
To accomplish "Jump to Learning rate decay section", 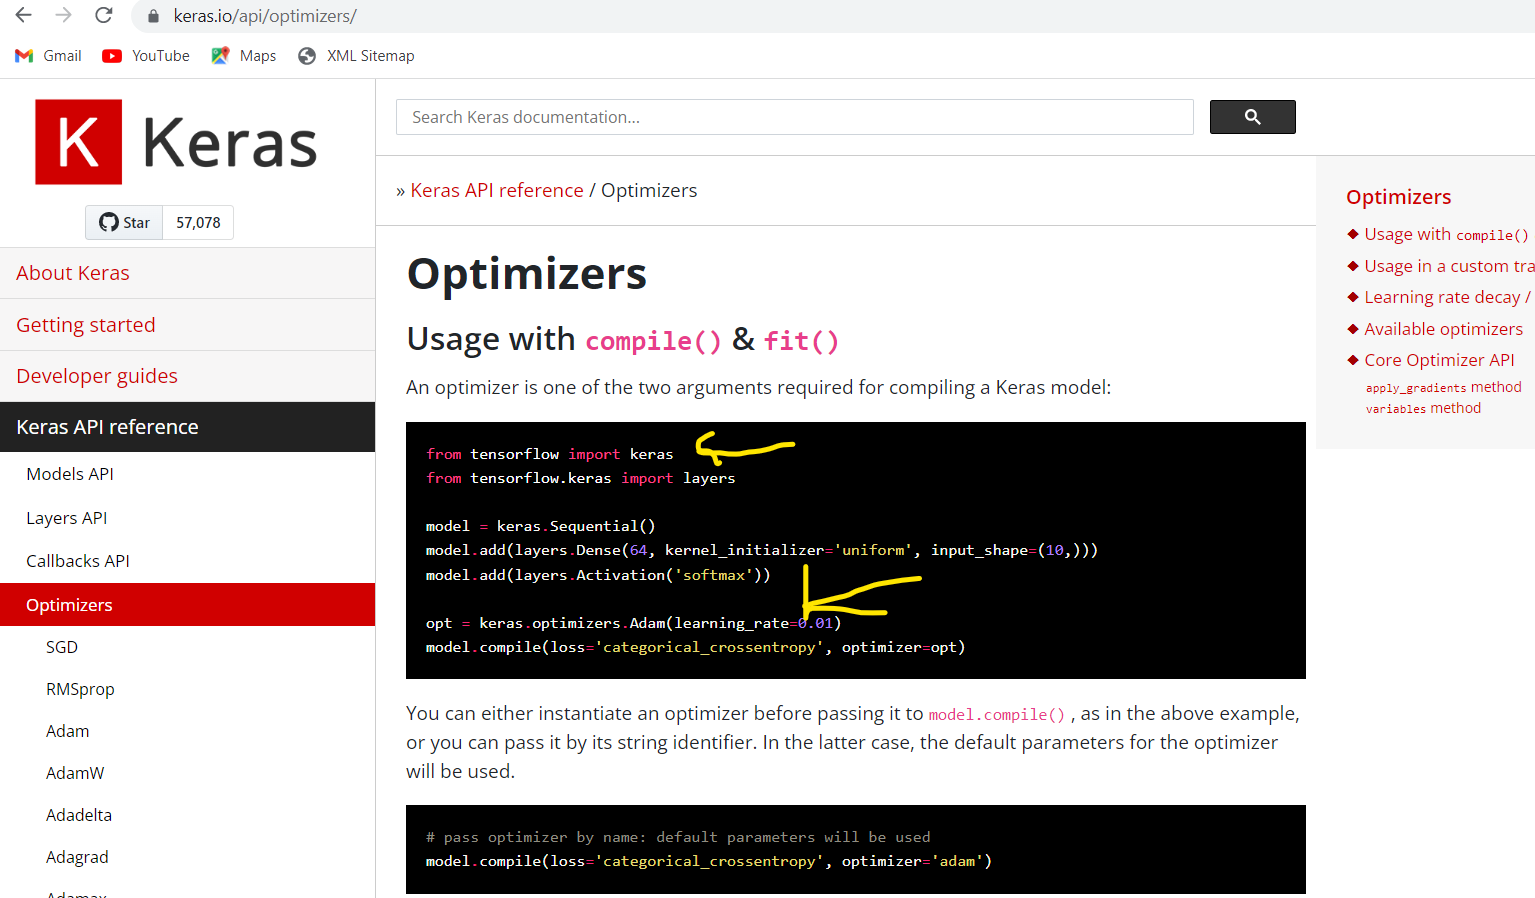I will click(x=1447, y=297).
